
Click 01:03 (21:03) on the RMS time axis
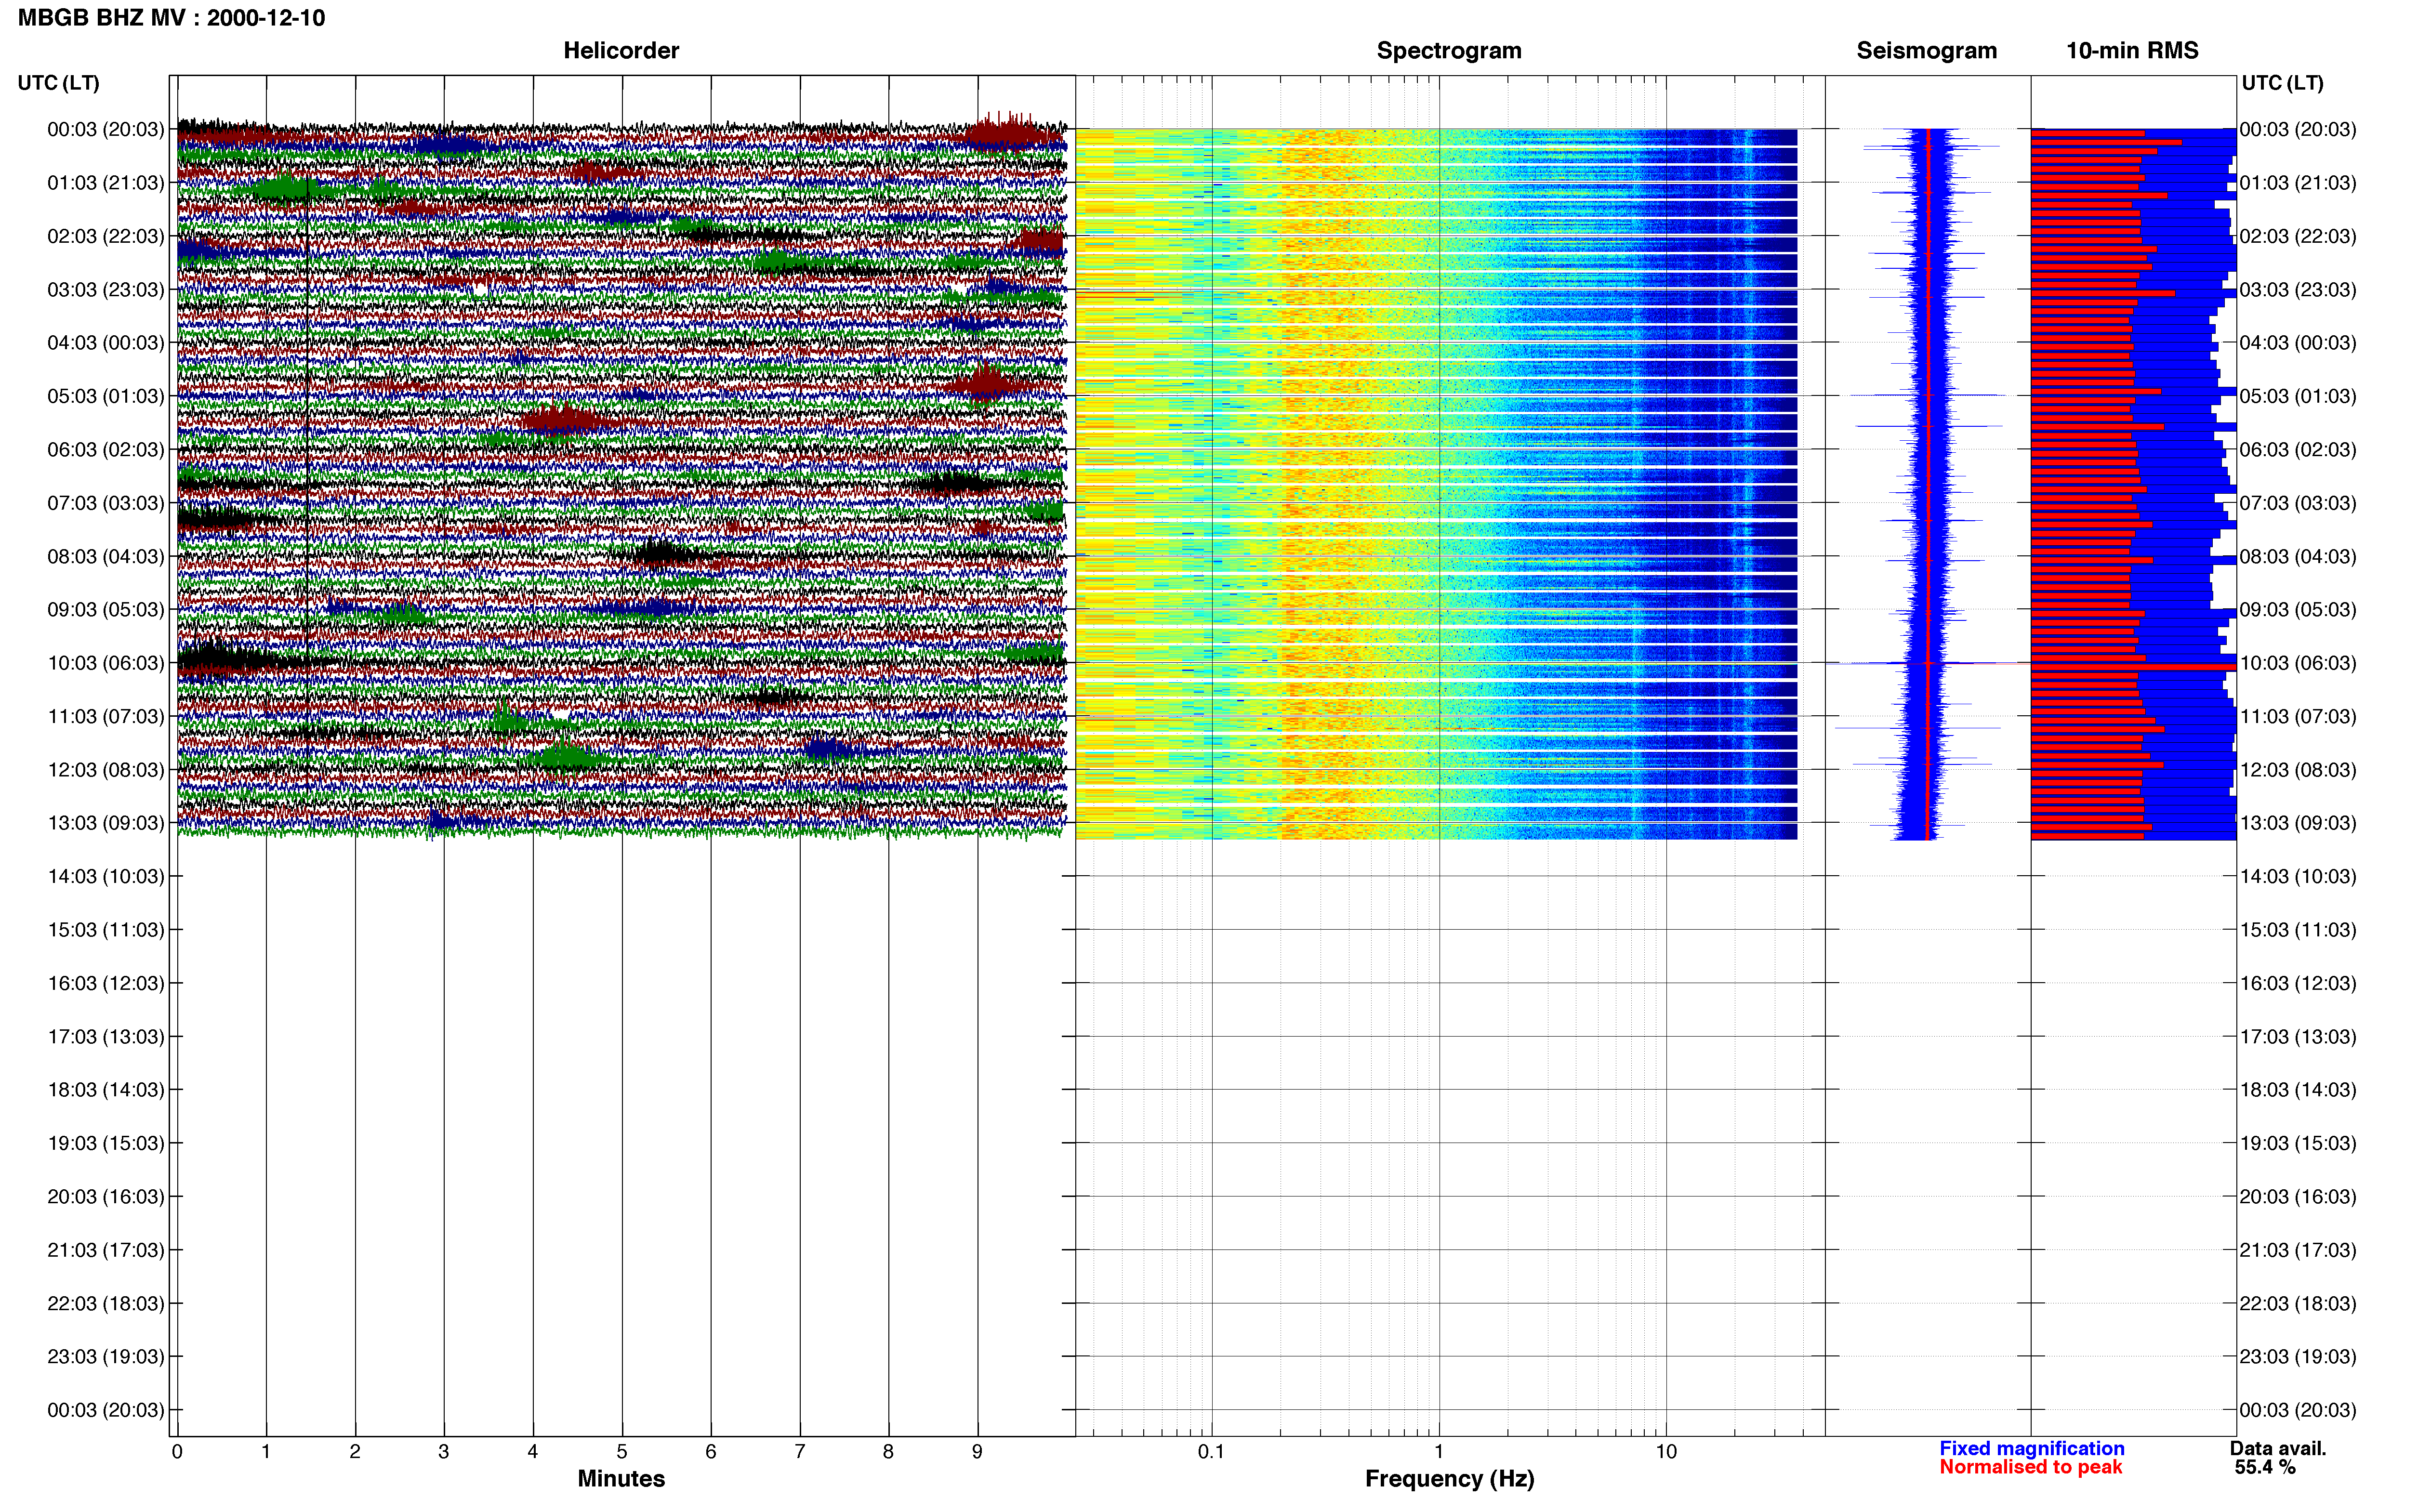pos(2298,183)
